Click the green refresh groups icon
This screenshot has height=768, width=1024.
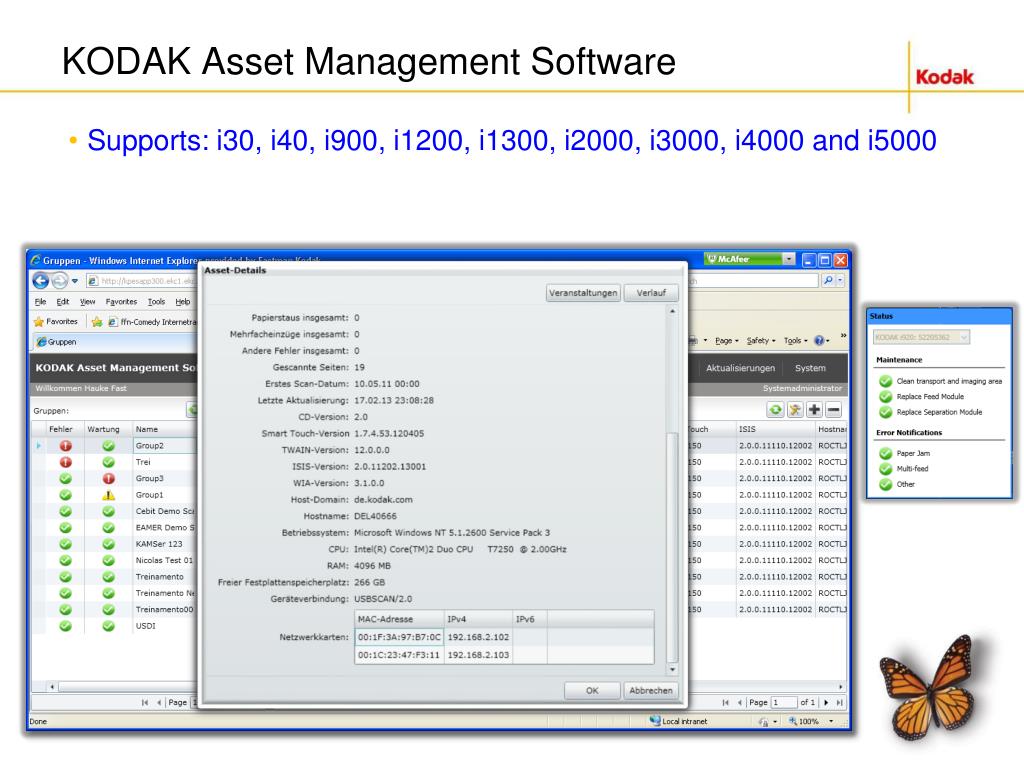[775, 409]
